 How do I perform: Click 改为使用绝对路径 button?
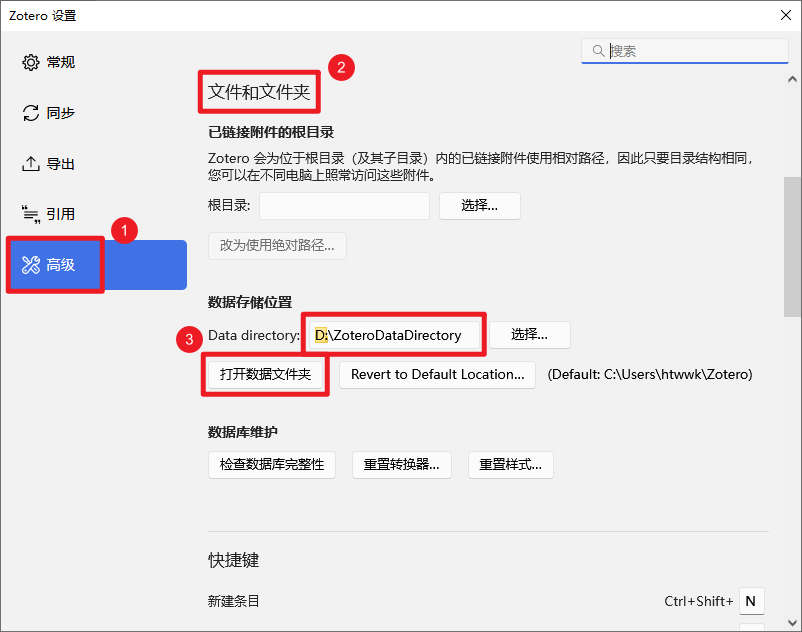click(x=277, y=245)
